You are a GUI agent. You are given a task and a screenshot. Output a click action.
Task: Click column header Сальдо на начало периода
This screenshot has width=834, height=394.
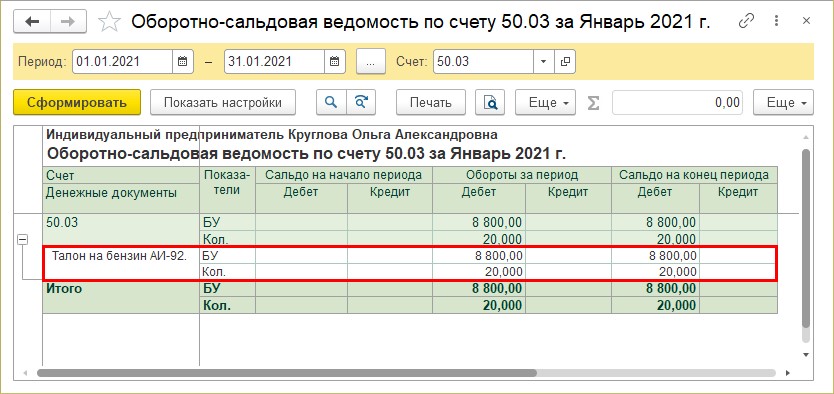point(344,175)
